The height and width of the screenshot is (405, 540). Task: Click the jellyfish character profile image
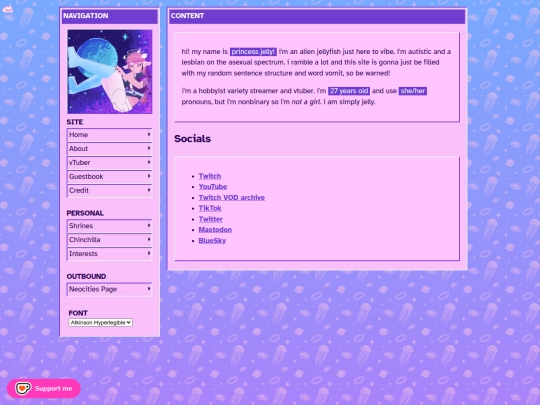(110, 72)
